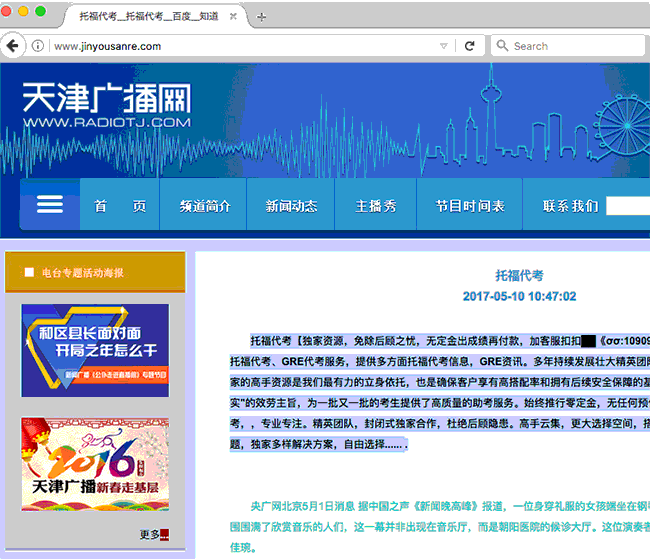Open a new tab with plus icon

(262, 17)
